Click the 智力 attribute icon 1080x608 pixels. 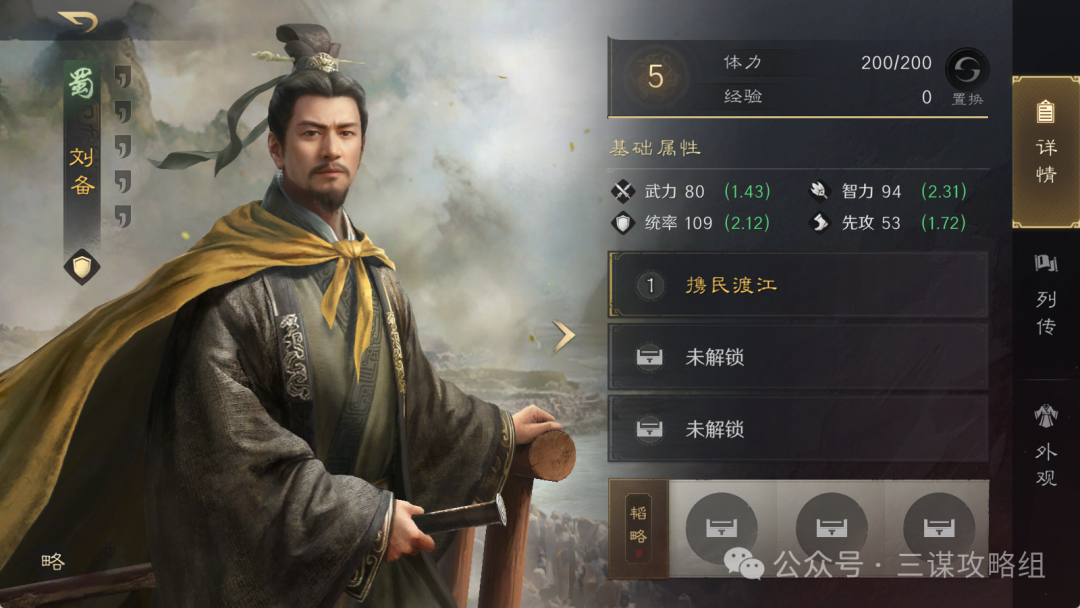point(819,191)
